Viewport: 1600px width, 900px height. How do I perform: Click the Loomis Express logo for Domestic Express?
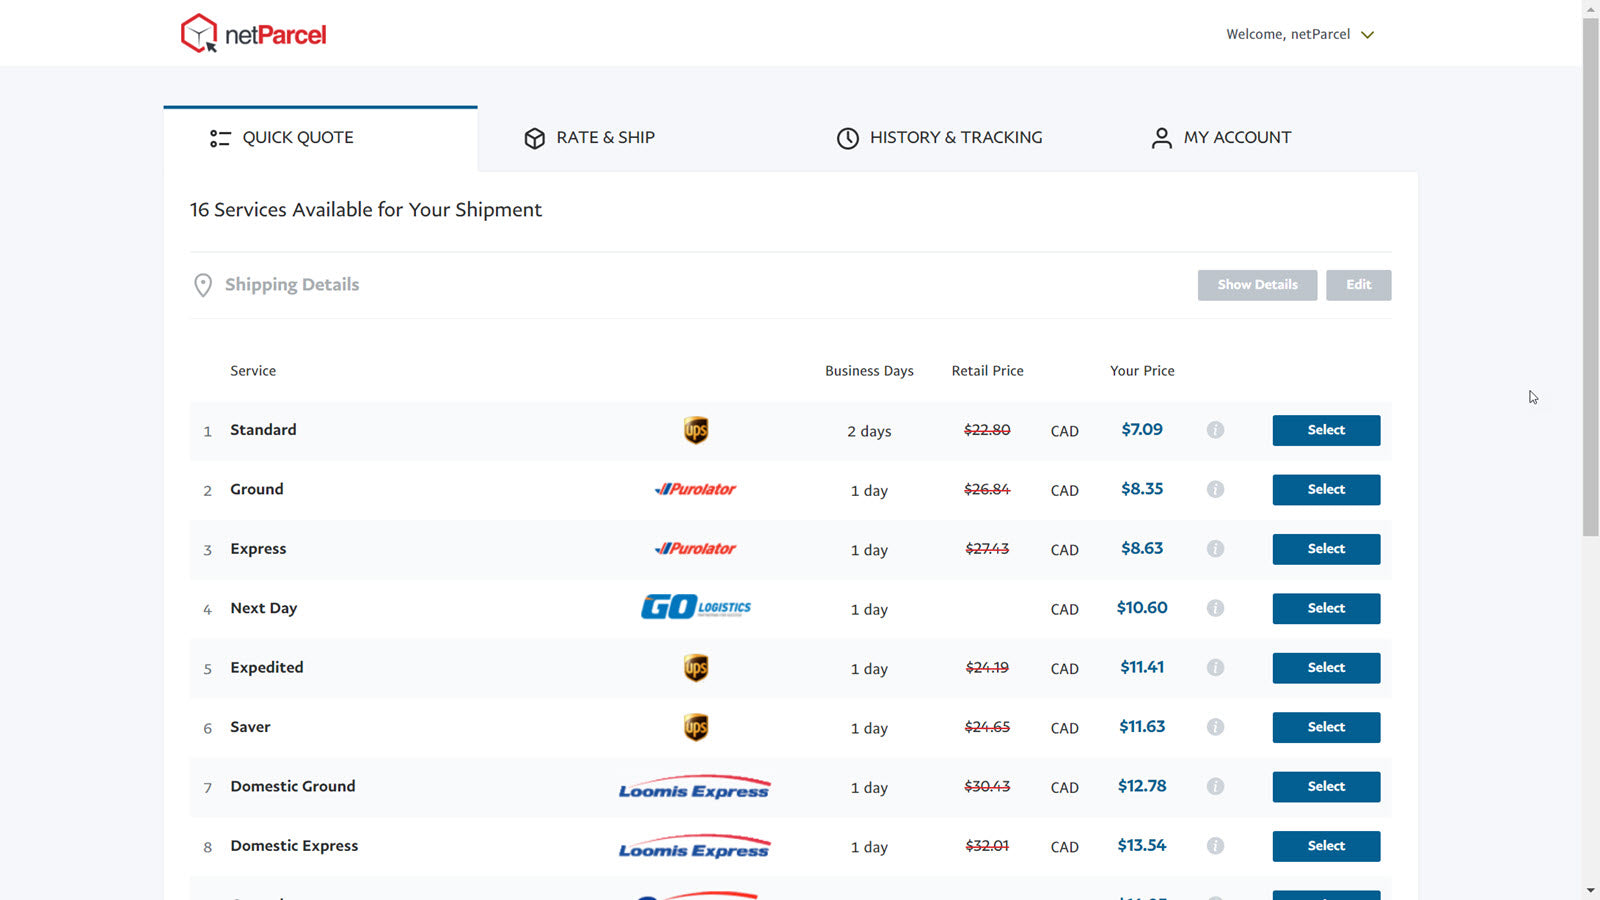click(694, 847)
